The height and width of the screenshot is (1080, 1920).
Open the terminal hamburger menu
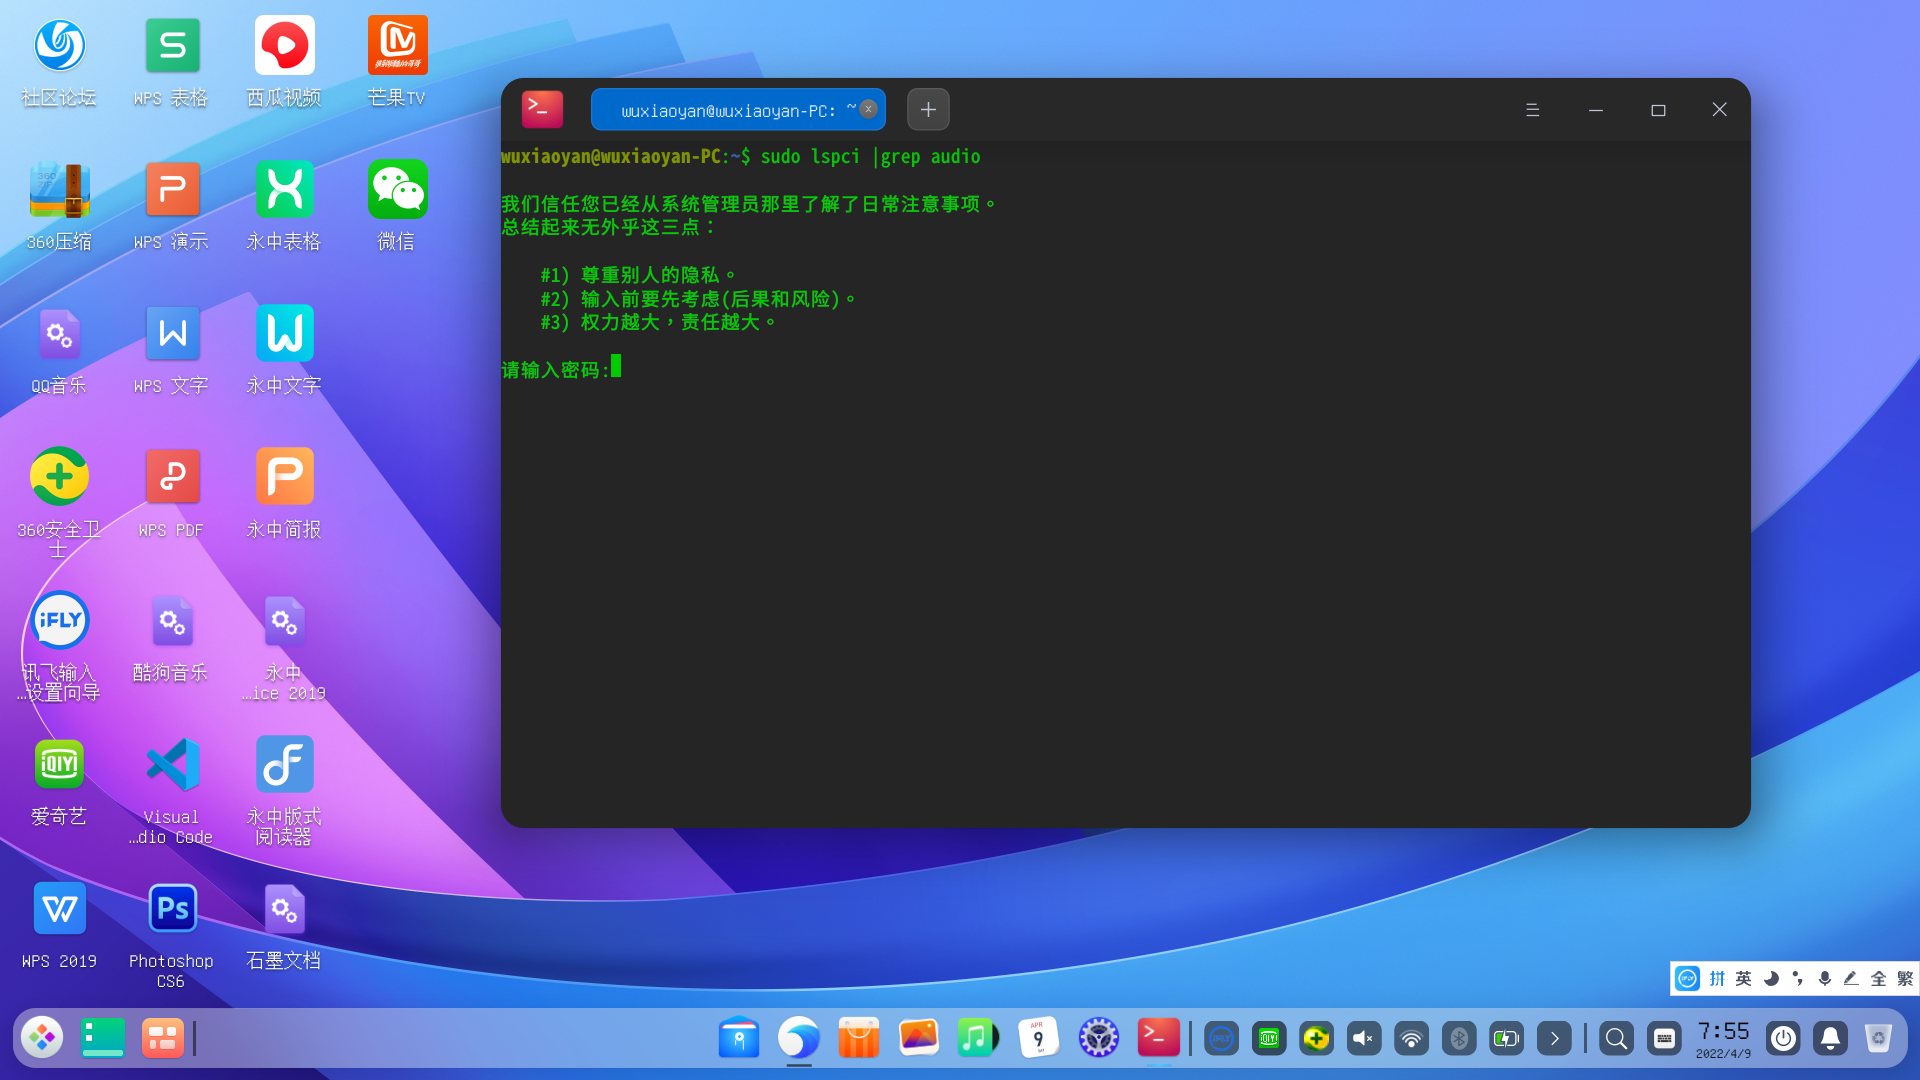pos(1532,110)
